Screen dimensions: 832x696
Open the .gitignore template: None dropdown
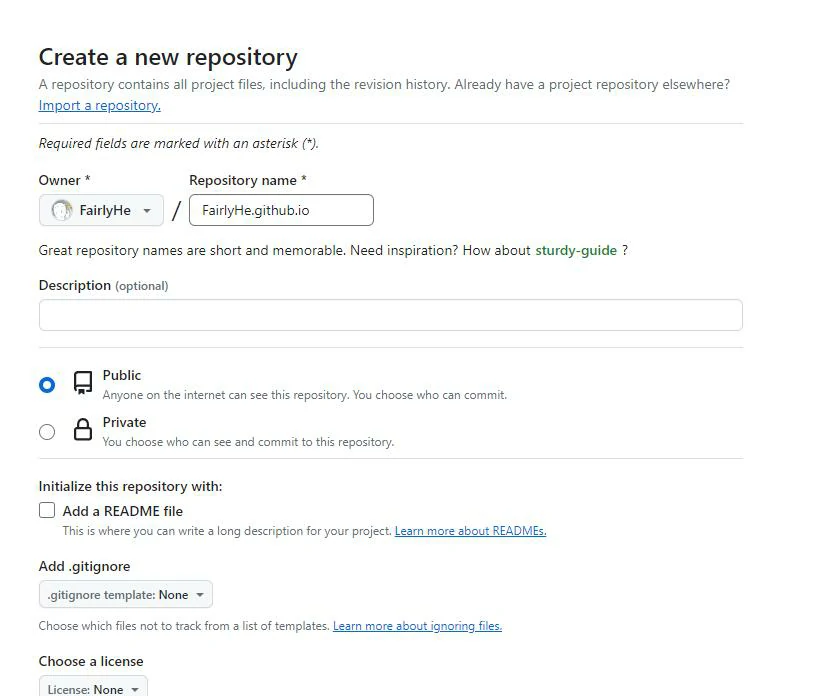click(x=125, y=594)
